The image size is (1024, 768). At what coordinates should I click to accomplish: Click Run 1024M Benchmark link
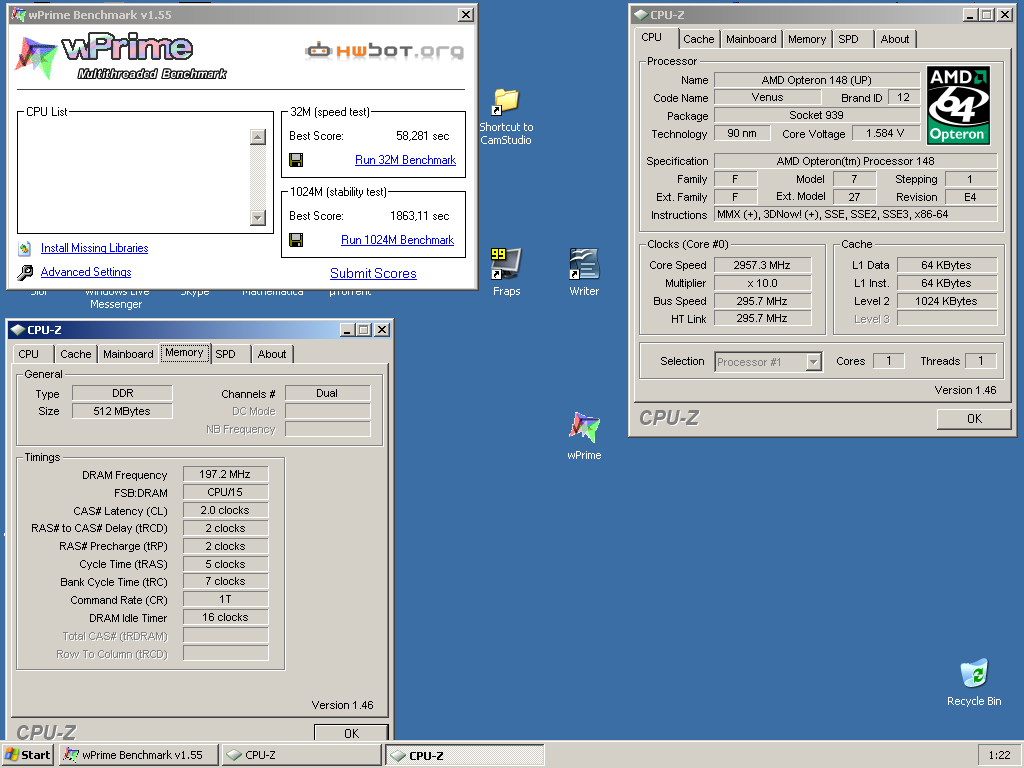397,240
